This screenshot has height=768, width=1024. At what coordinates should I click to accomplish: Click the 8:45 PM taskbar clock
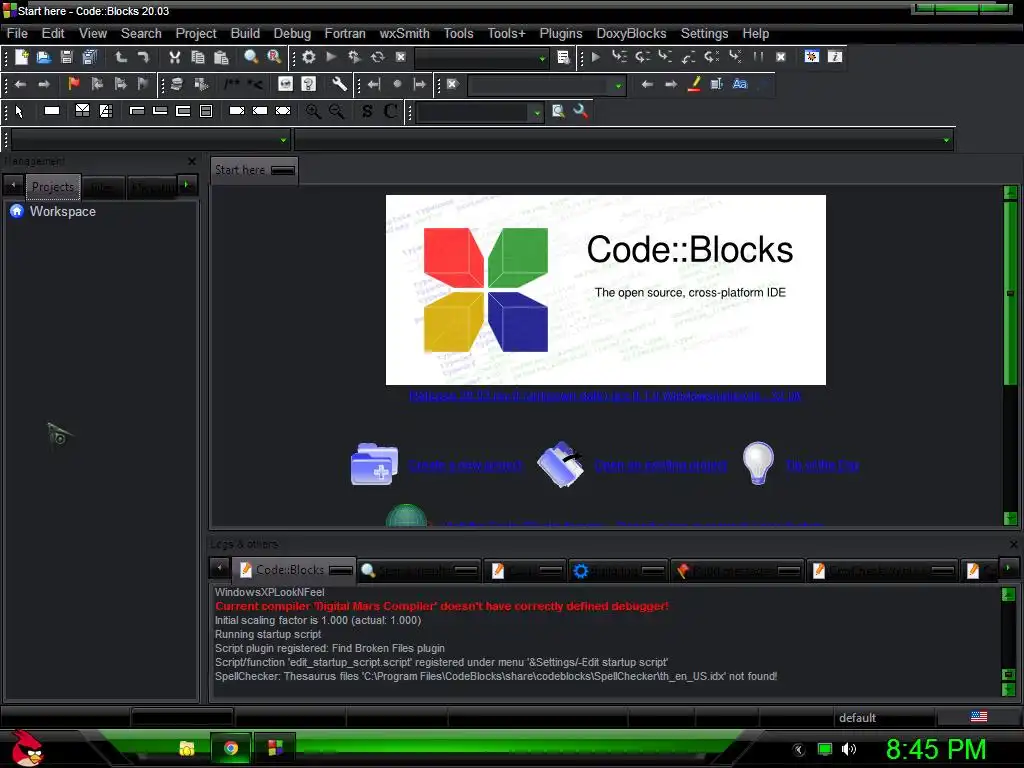[x=936, y=749]
